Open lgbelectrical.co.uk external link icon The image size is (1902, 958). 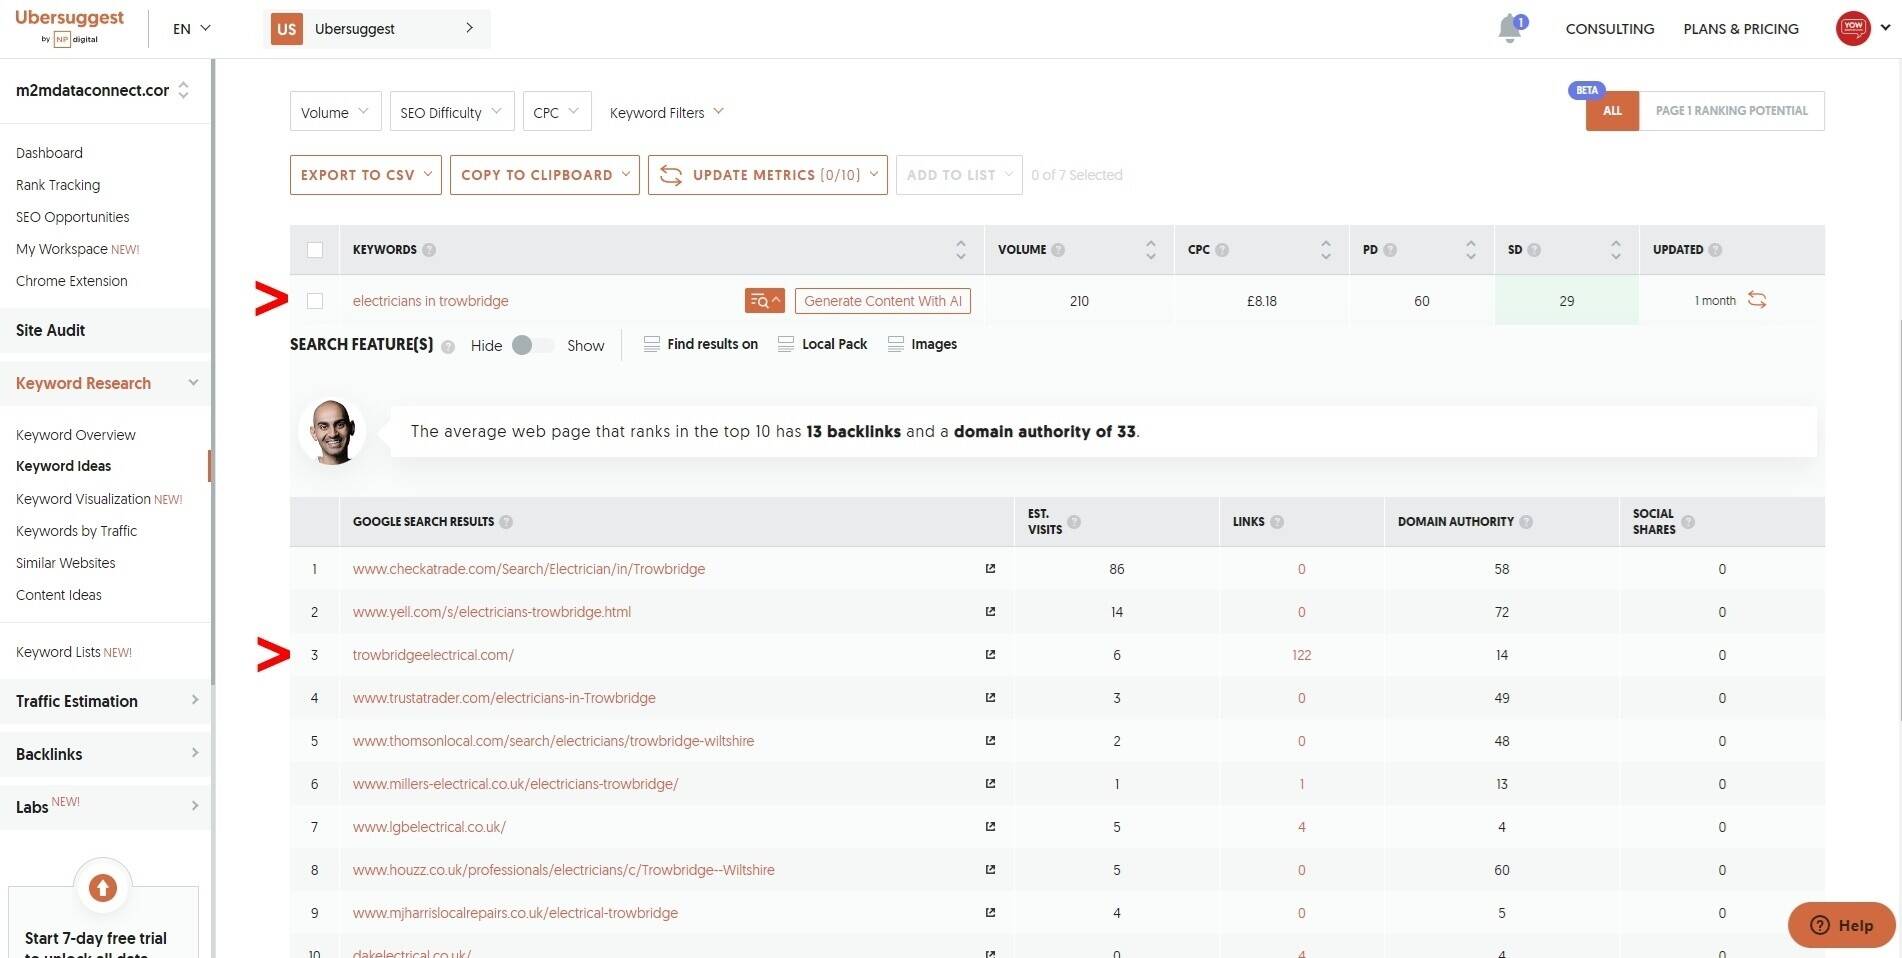990,827
